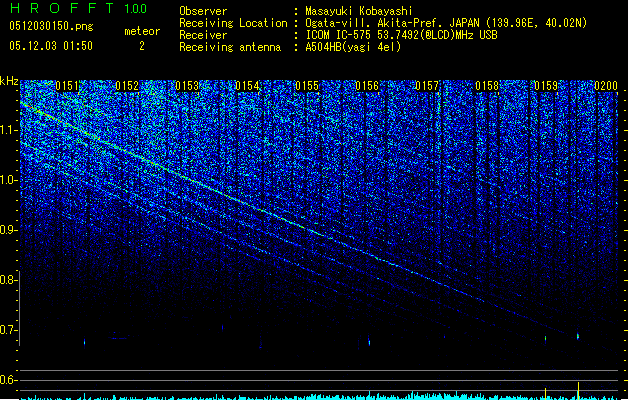Click the 0155 time marker
This screenshot has height=400, width=629.
[307, 86]
